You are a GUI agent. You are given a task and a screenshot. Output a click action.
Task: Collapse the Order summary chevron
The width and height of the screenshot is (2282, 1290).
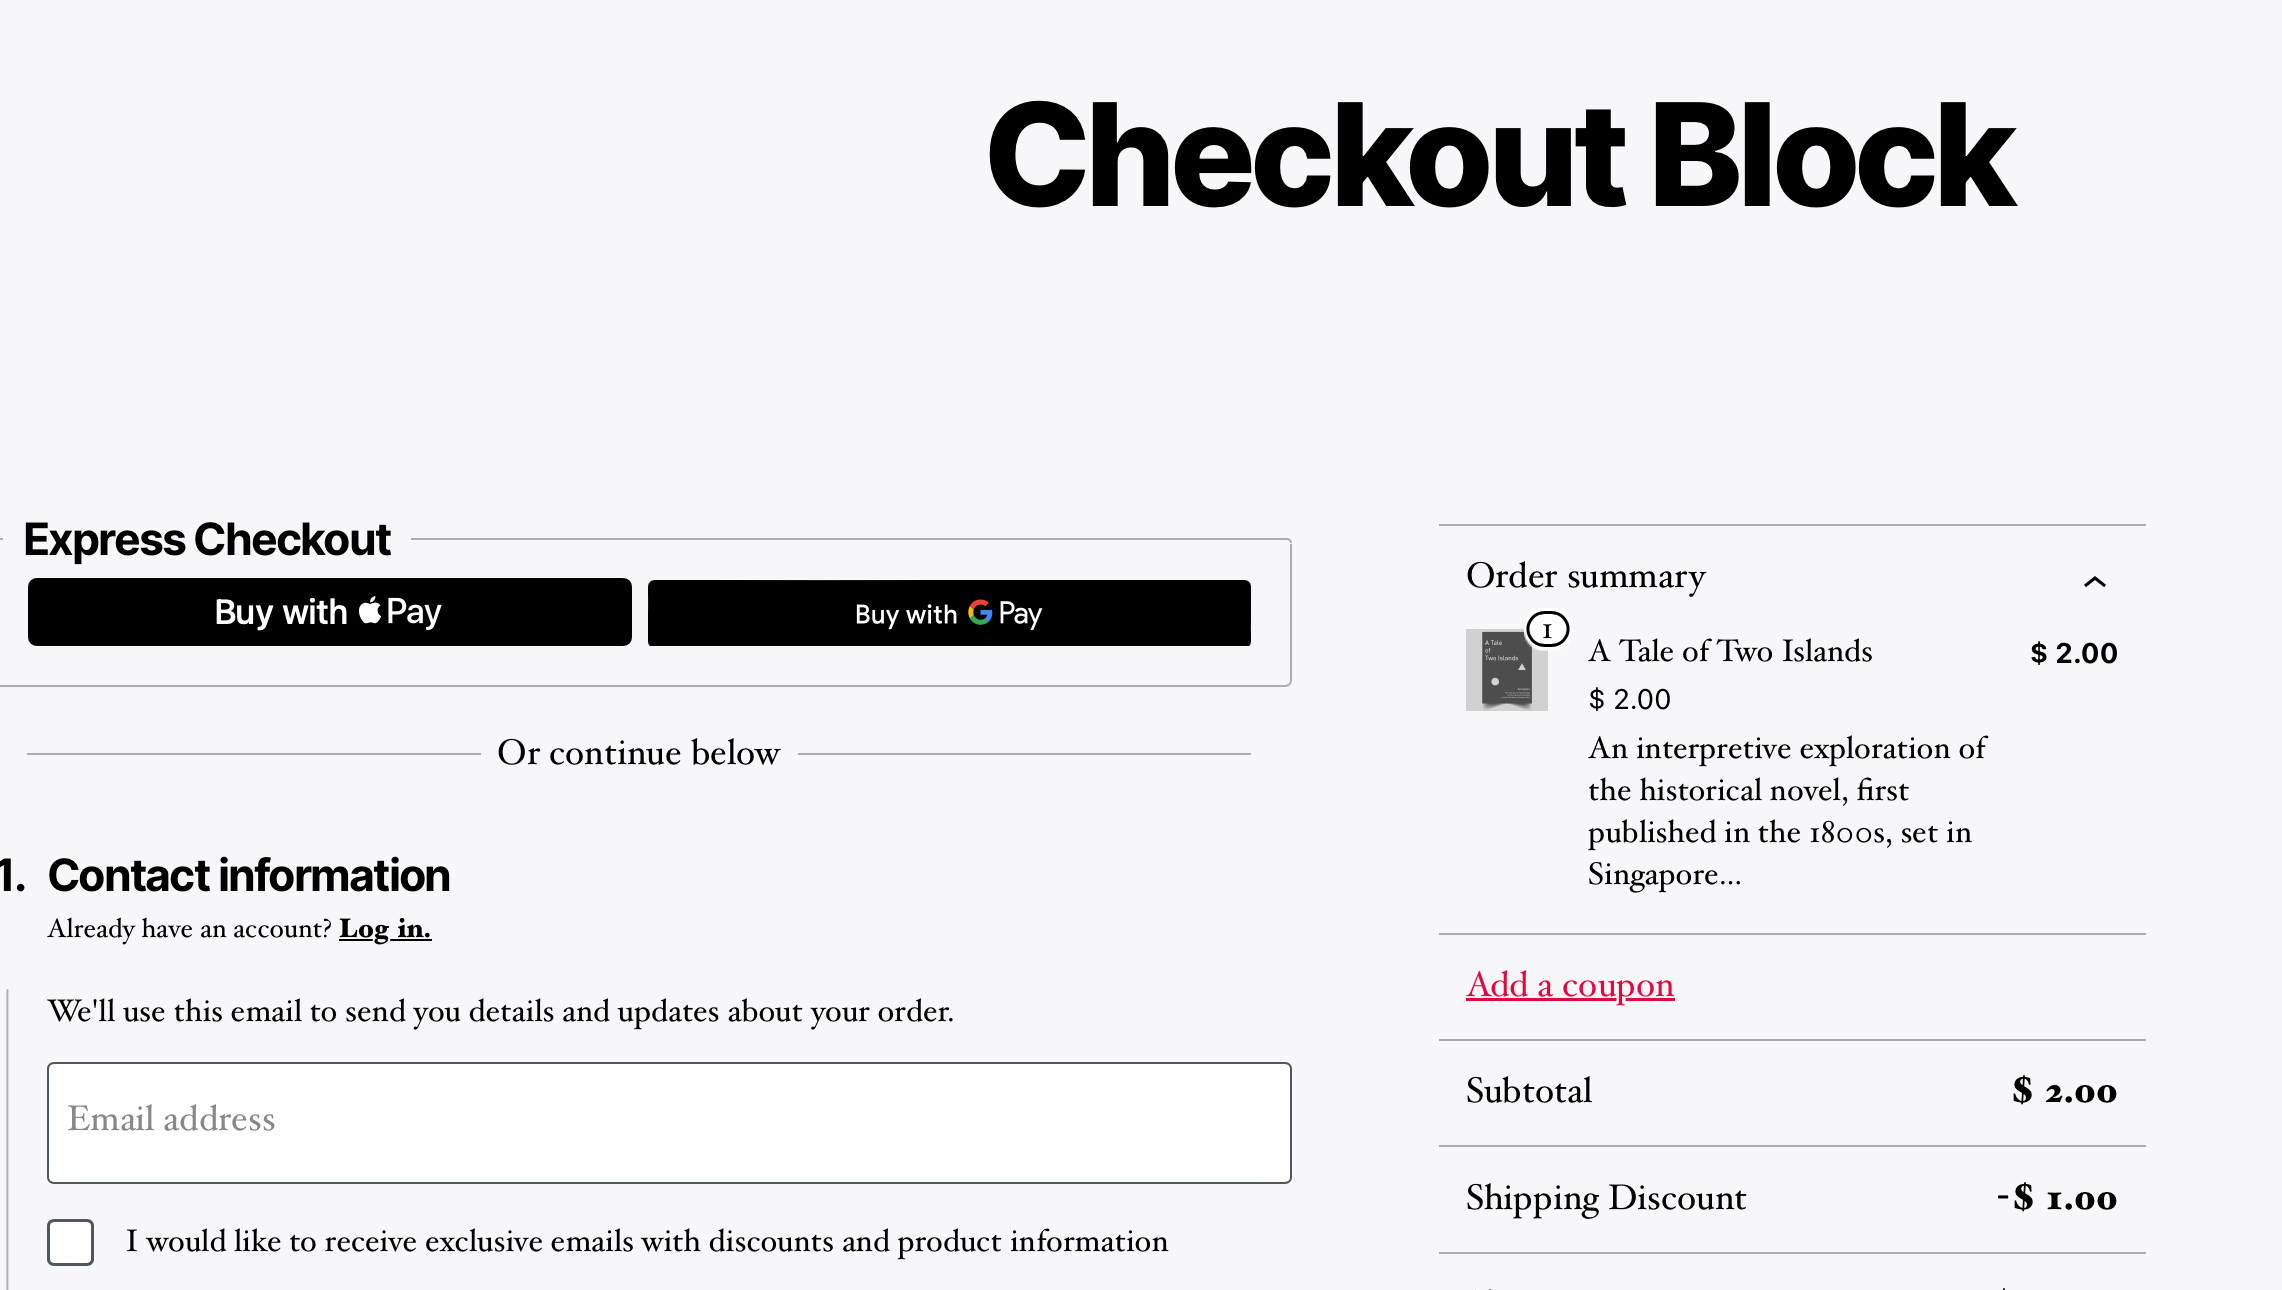(x=2094, y=582)
